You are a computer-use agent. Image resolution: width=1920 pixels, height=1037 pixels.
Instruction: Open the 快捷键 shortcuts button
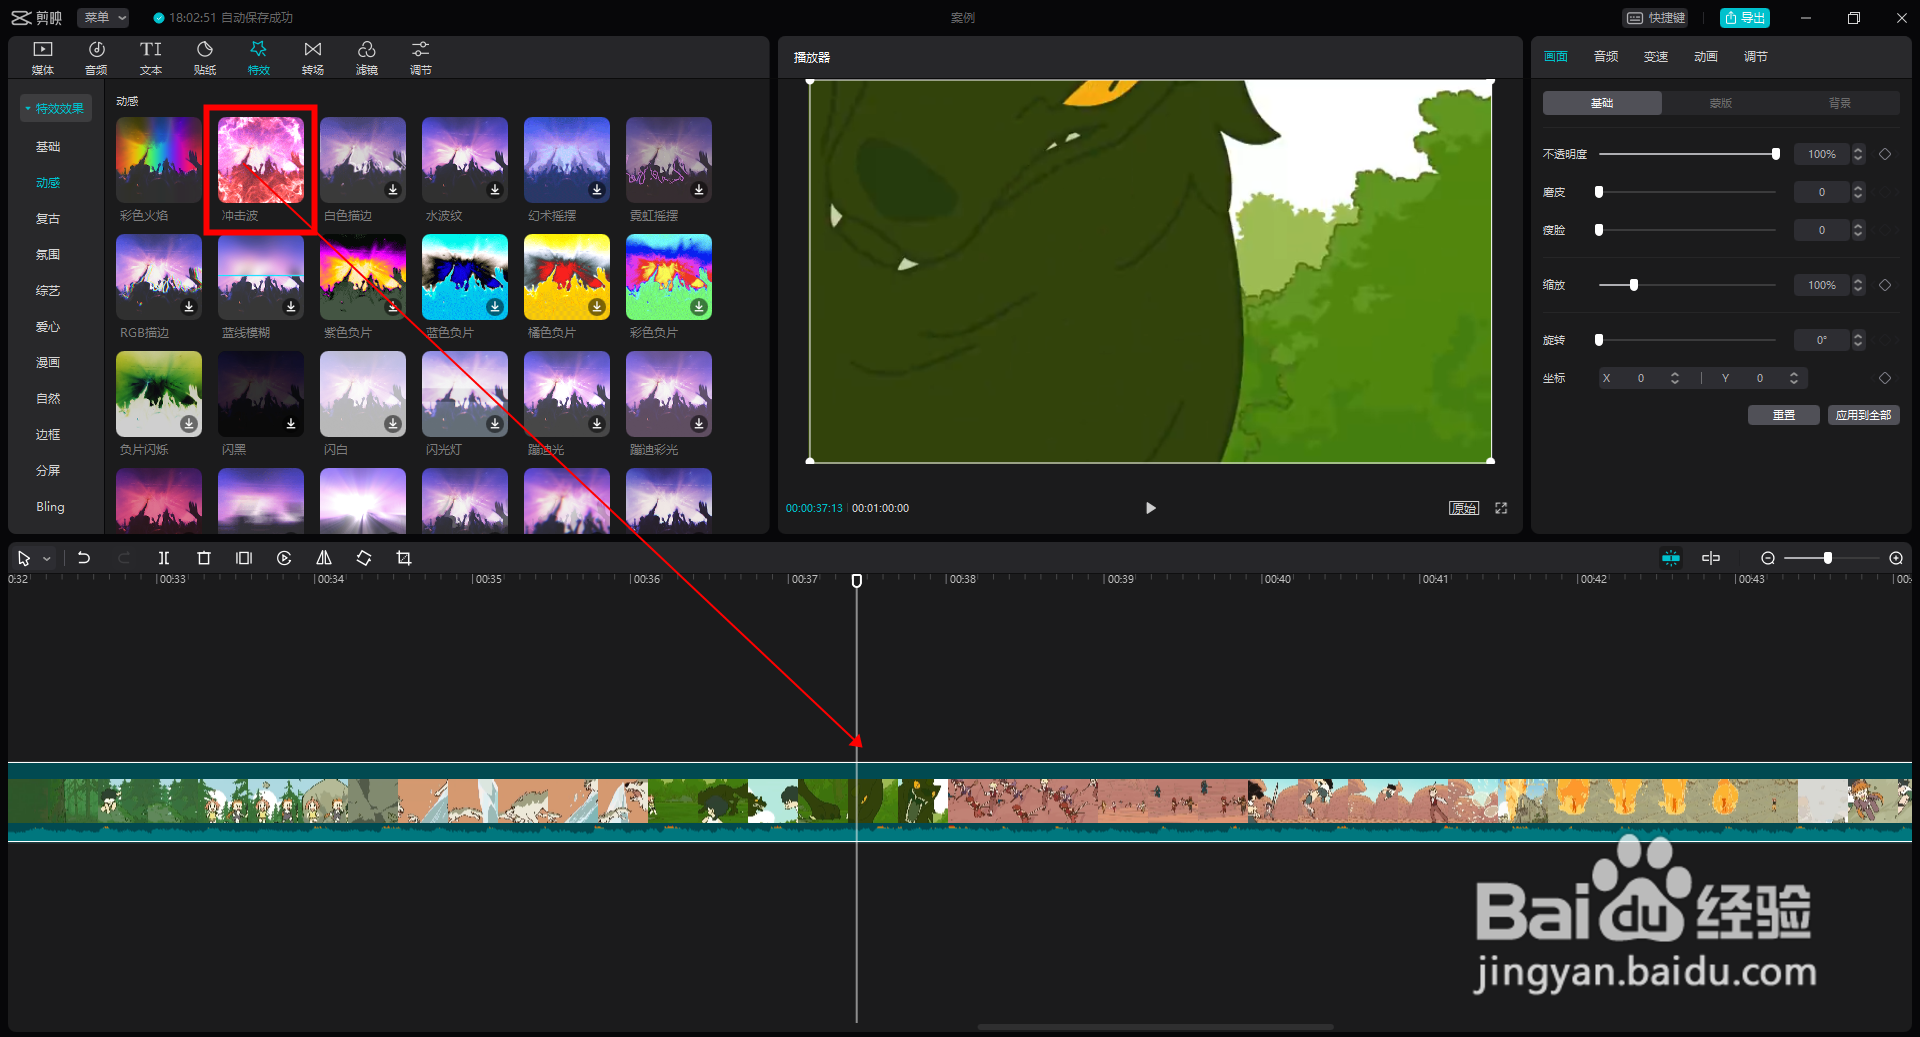(1656, 18)
